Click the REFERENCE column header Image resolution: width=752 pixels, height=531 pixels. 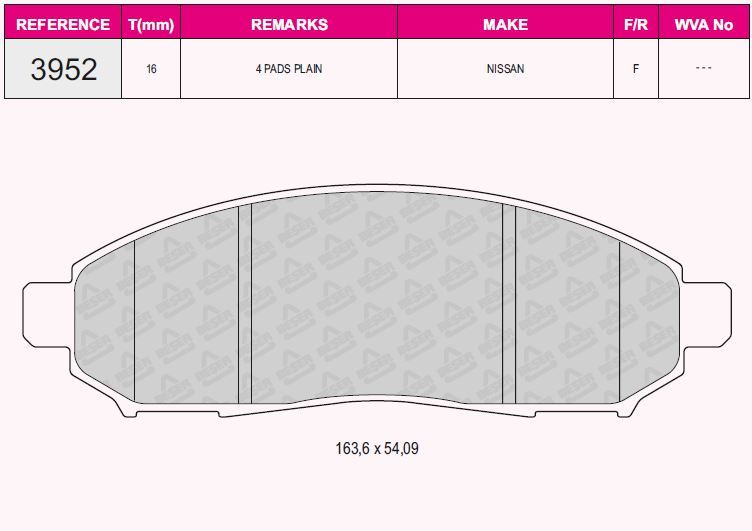click(x=63, y=24)
